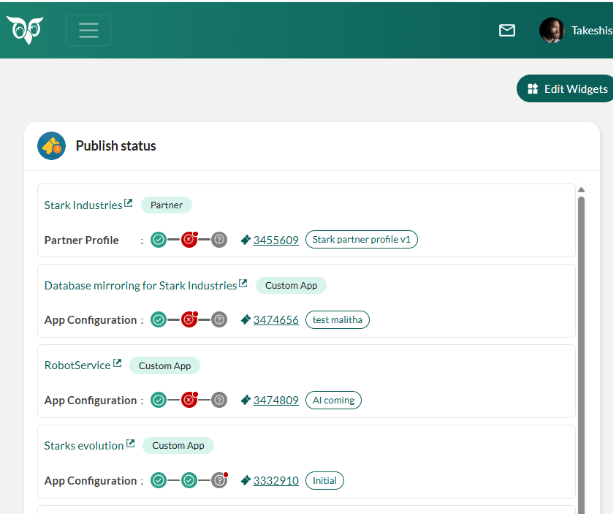Click the red failed step for Partner Profile
The image size is (614, 514).
pyautogui.click(x=189, y=239)
